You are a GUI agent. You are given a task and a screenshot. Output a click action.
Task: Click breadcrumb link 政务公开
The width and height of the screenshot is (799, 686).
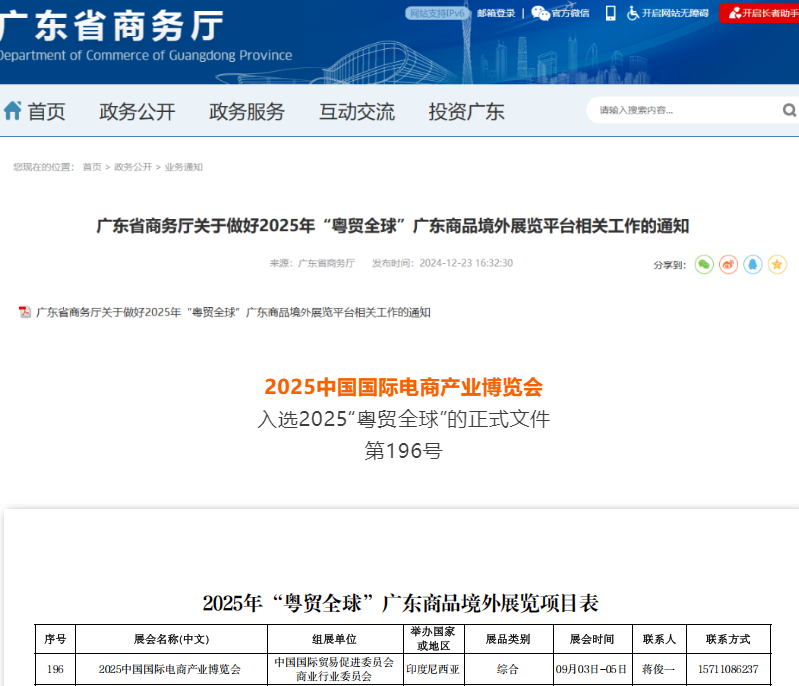point(133,167)
